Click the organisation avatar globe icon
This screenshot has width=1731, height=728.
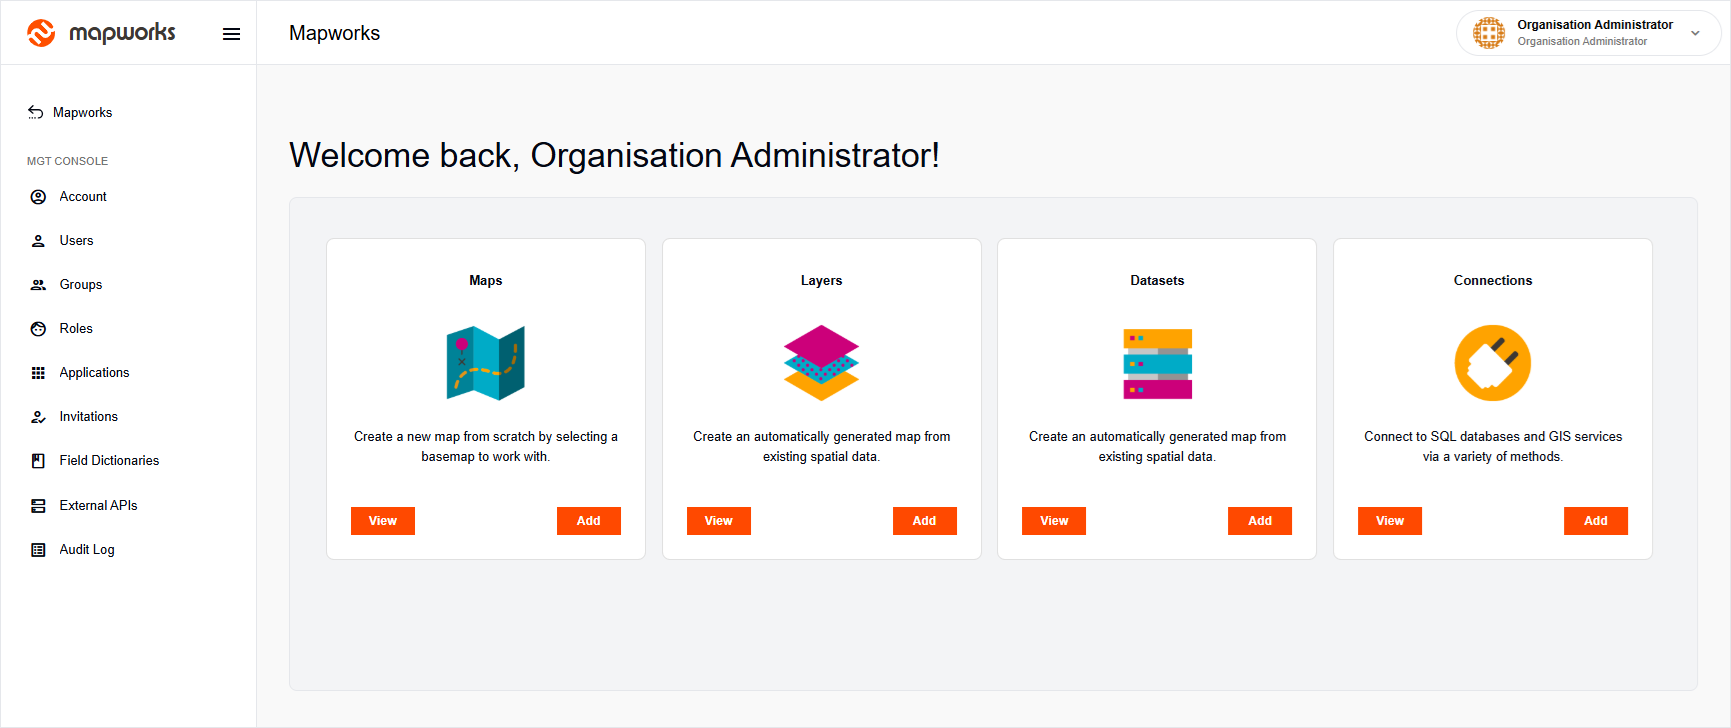click(x=1489, y=33)
